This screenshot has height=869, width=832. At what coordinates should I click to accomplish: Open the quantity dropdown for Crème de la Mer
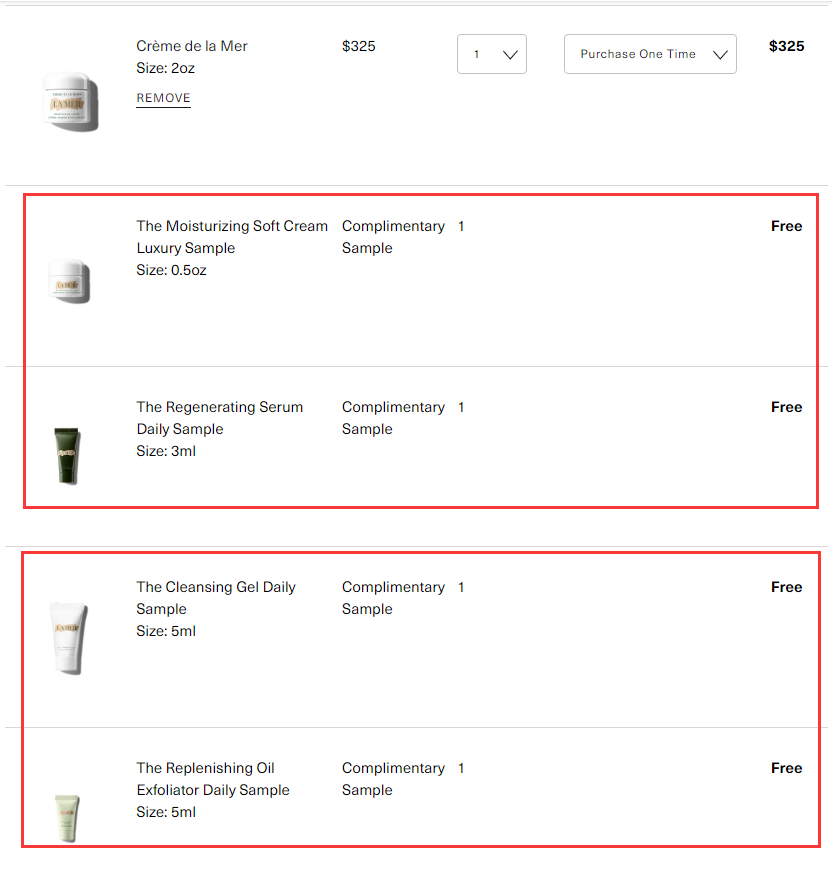(x=492, y=54)
